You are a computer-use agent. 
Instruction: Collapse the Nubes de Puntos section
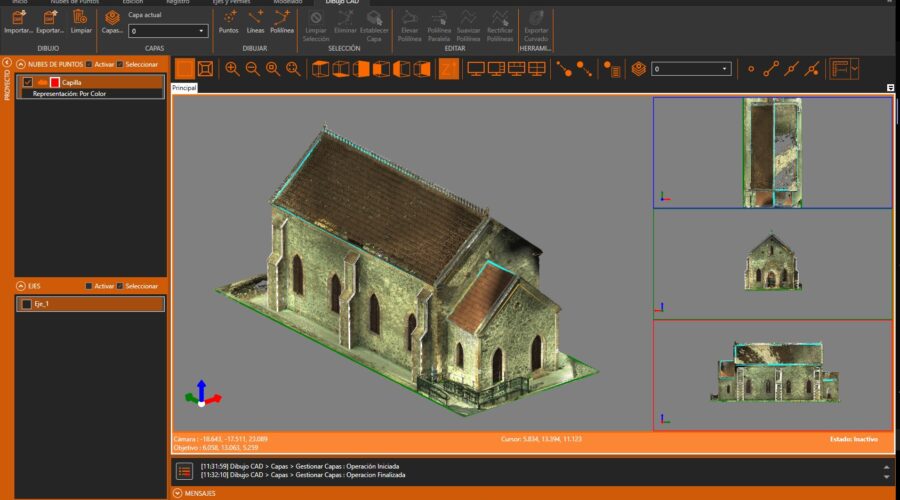point(21,64)
